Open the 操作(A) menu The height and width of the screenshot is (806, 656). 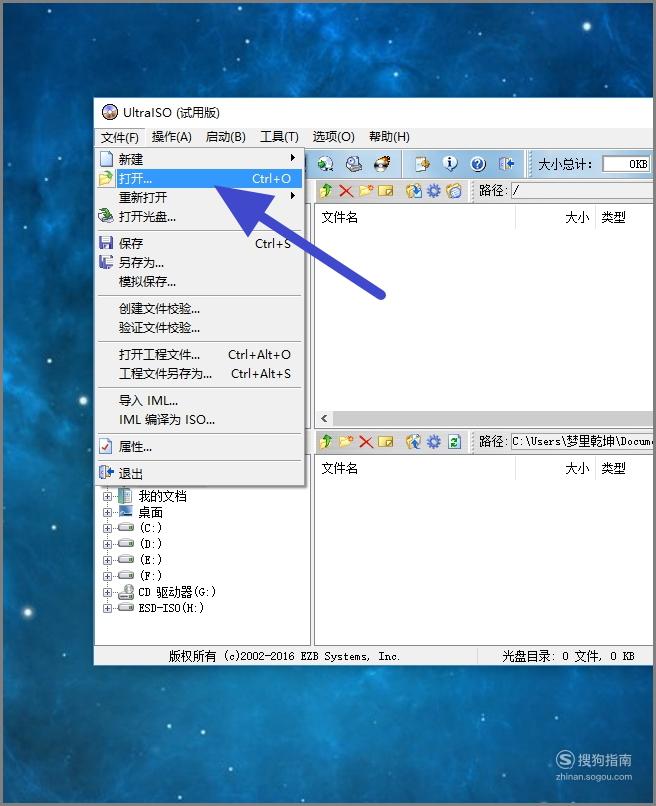pos(172,137)
